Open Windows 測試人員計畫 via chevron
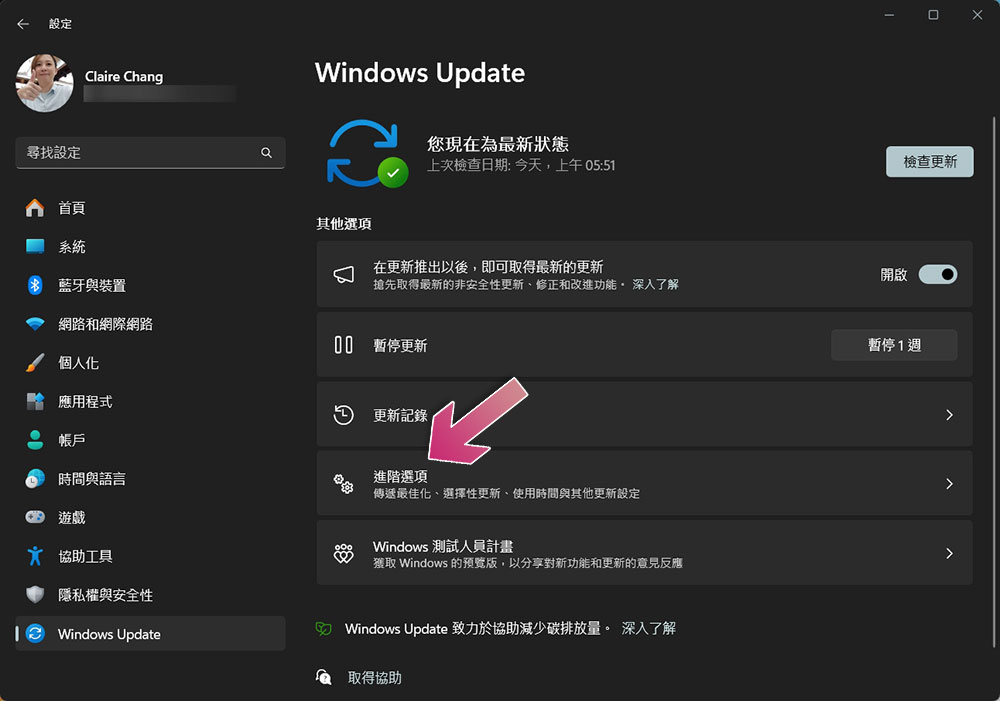 949,553
